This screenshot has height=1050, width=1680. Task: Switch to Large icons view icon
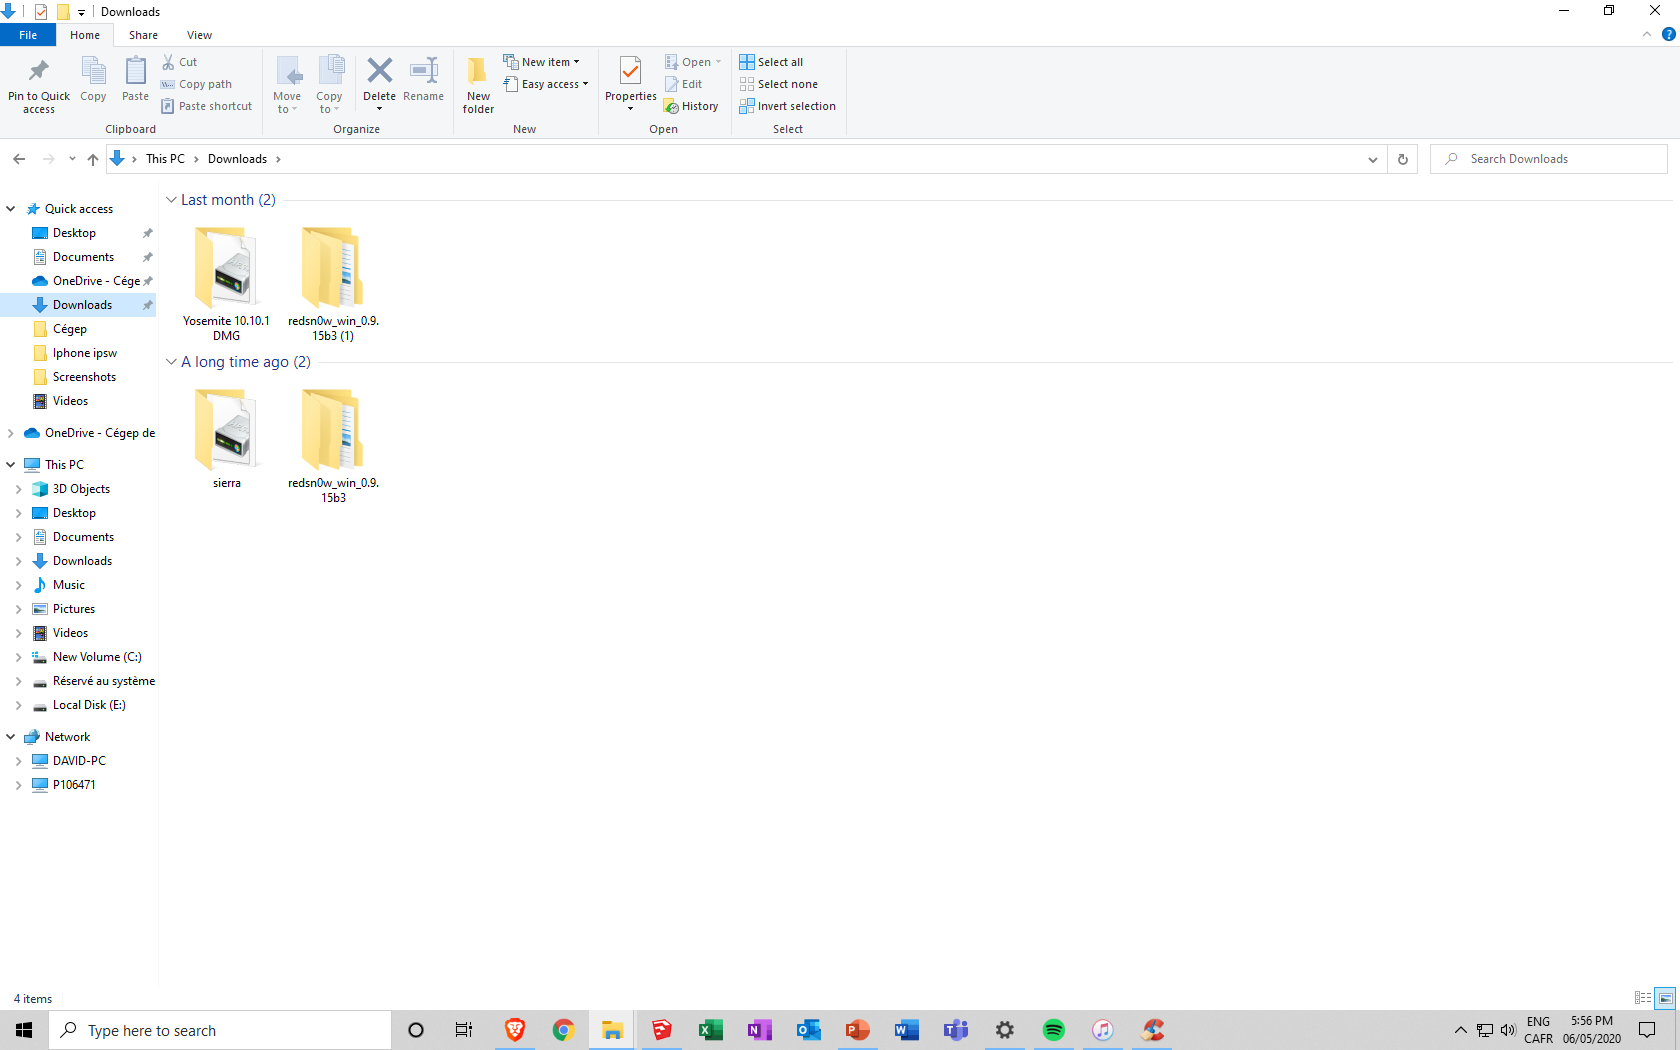(1665, 998)
